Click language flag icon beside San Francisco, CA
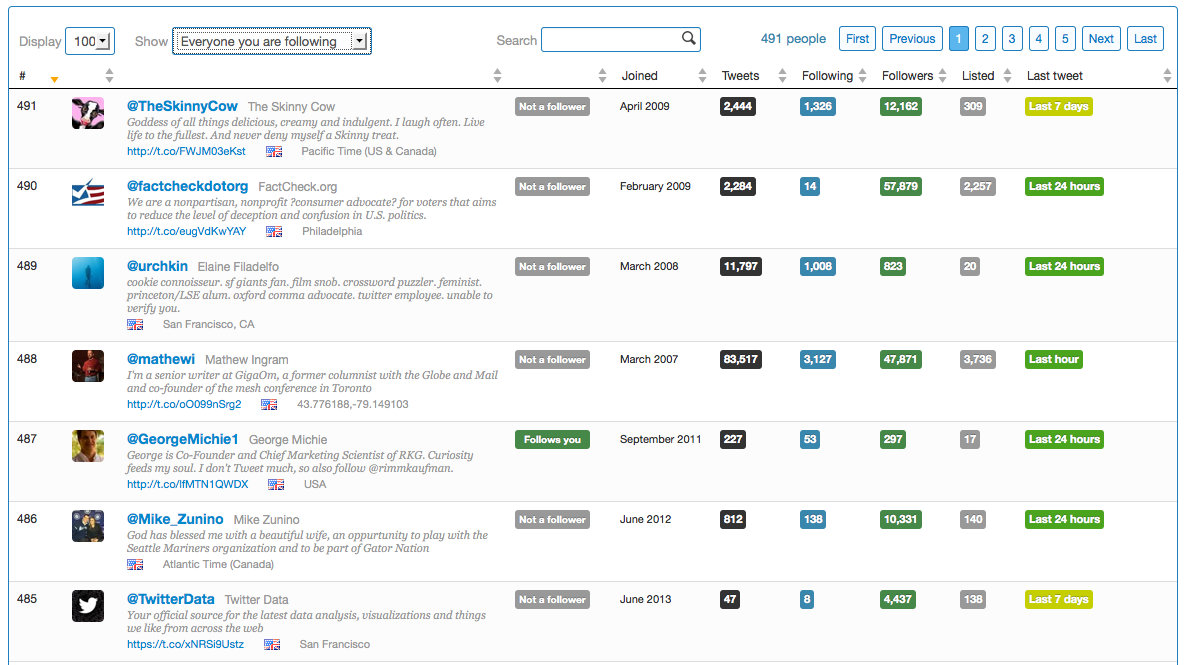Image resolution: width=1185 pixels, height=665 pixels. click(135, 325)
